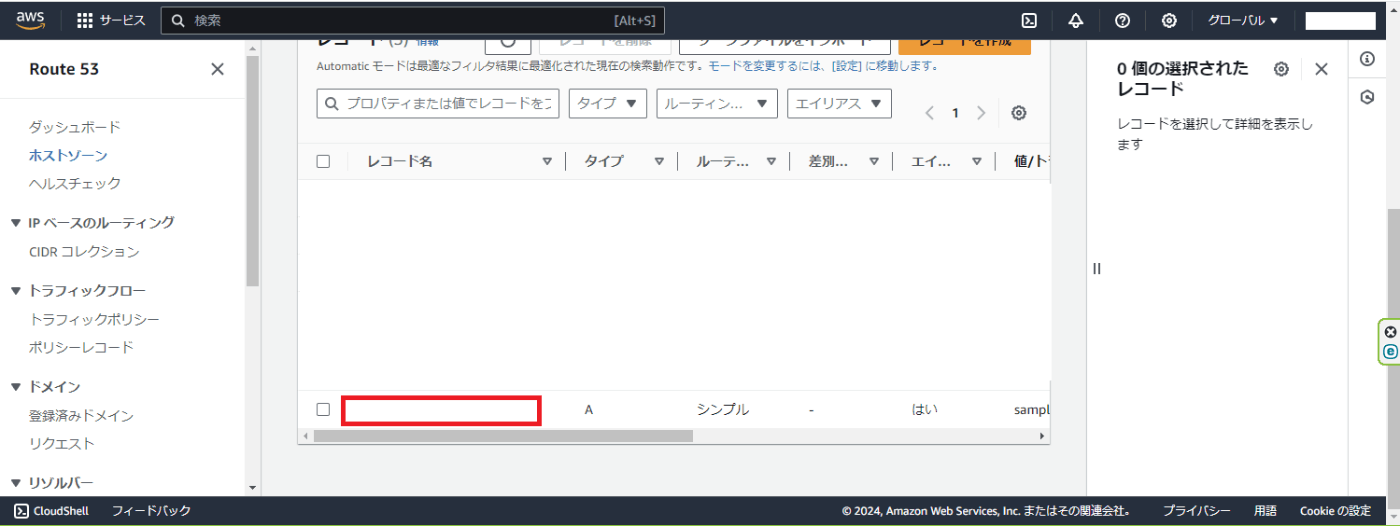Open console settings gear in top bar

pyautogui.click(x=1169, y=20)
